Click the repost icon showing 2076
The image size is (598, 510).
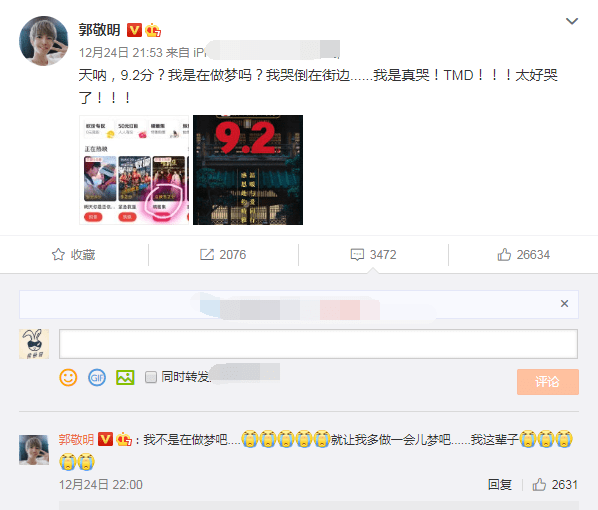(207, 254)
